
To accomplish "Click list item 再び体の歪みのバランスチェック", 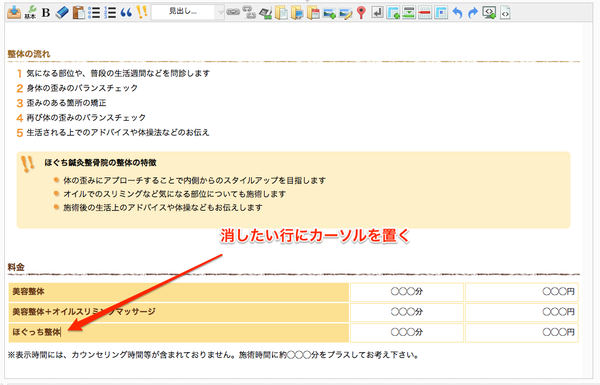I will pyautogui.click(x=86, y=117).
